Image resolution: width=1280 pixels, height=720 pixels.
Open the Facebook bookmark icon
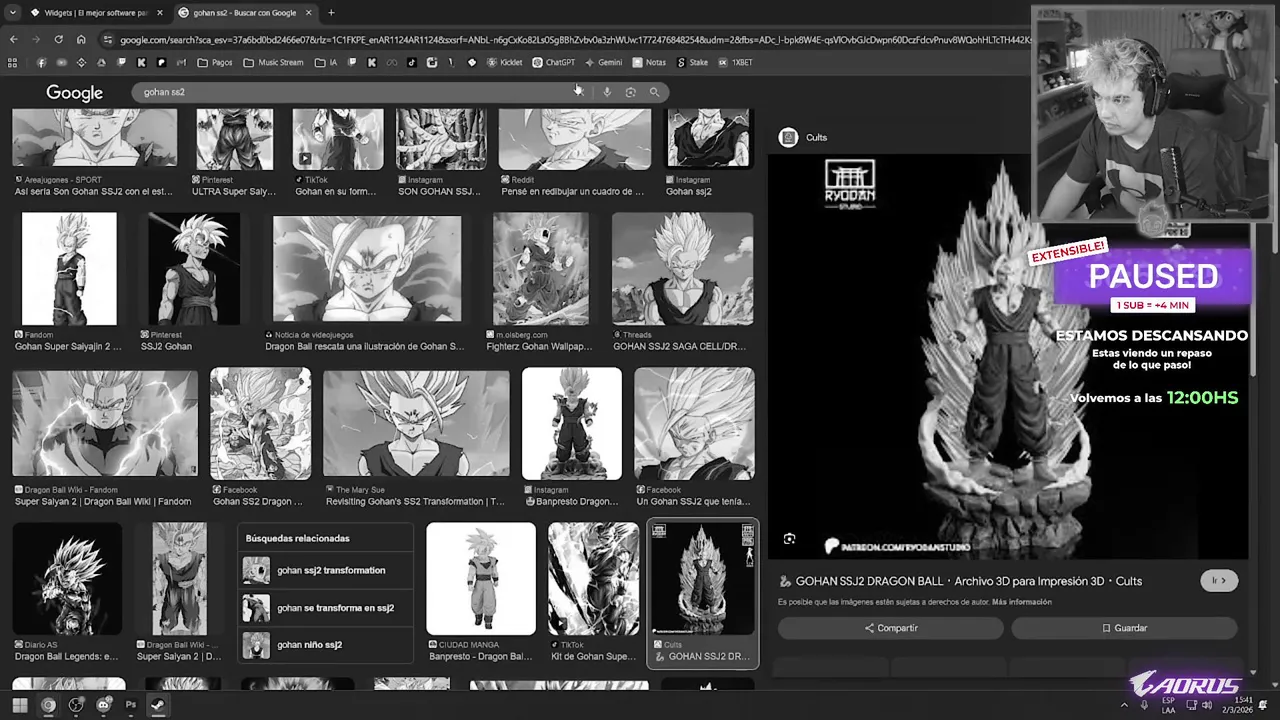[x=41, y=62]
